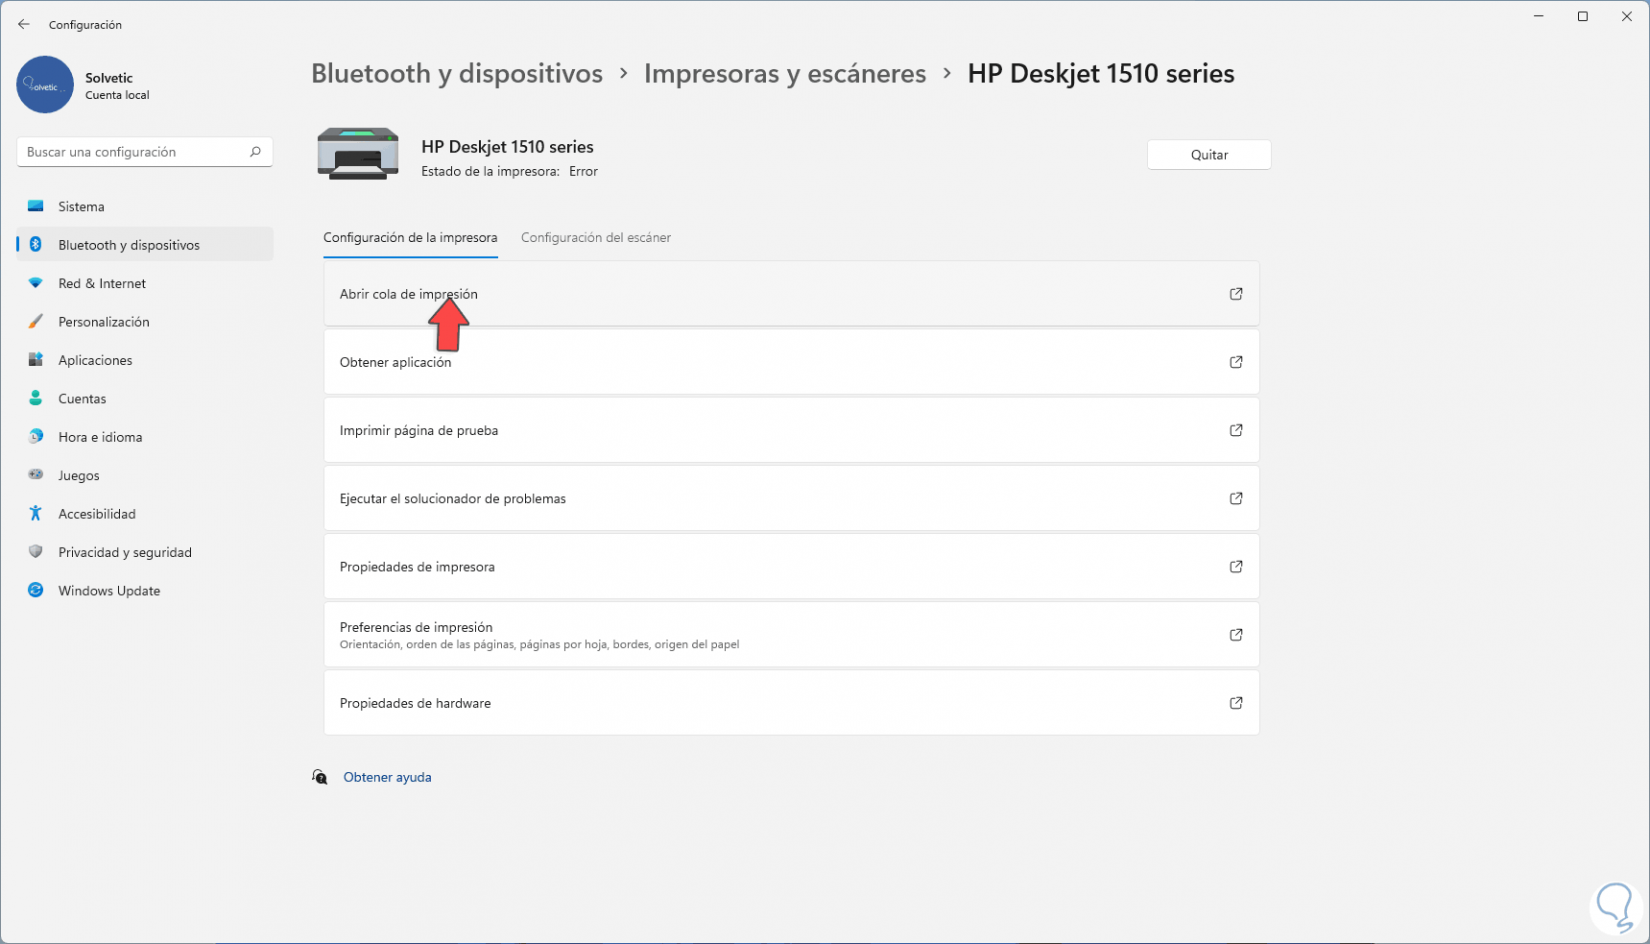Screen dimensions: 1650x944
Task: Click the Aplicaciones icon in sidebar
Action: 36,360
